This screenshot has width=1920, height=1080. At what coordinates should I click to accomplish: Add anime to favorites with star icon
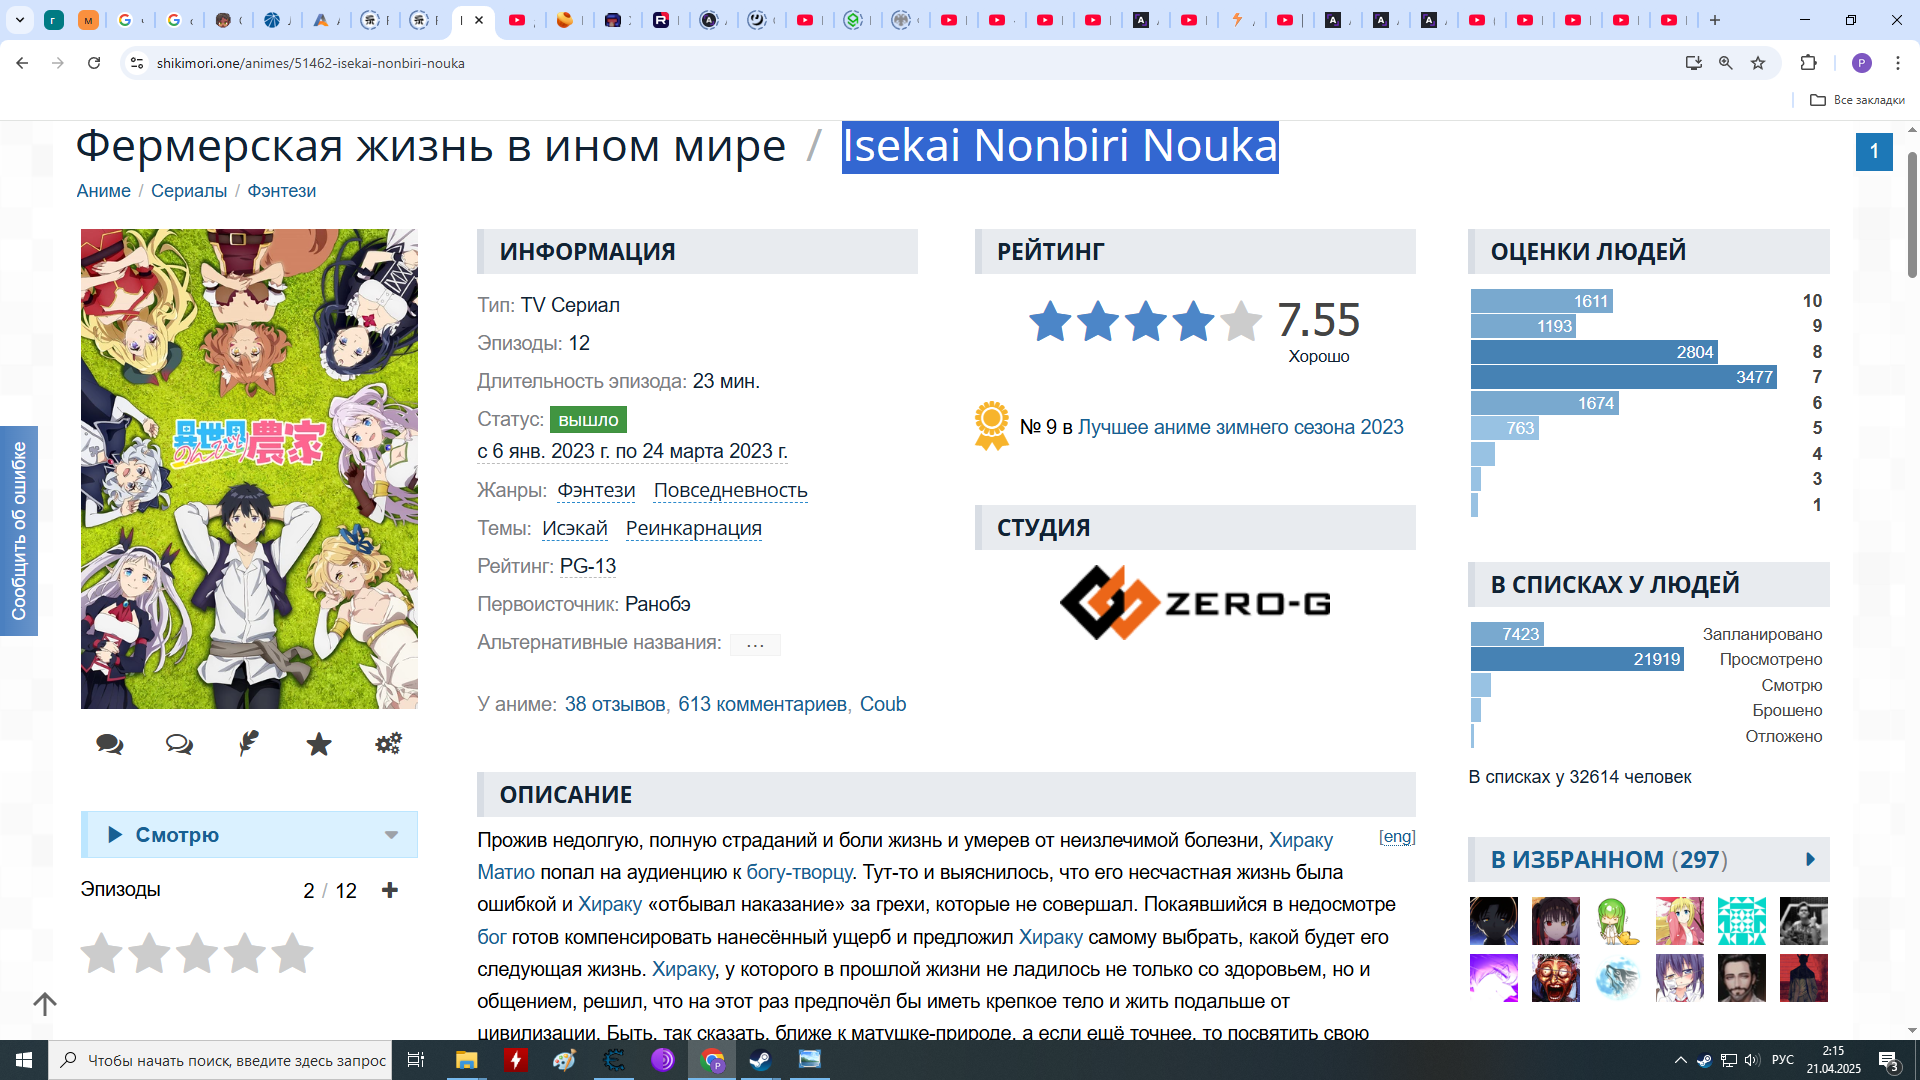point(319,744)
